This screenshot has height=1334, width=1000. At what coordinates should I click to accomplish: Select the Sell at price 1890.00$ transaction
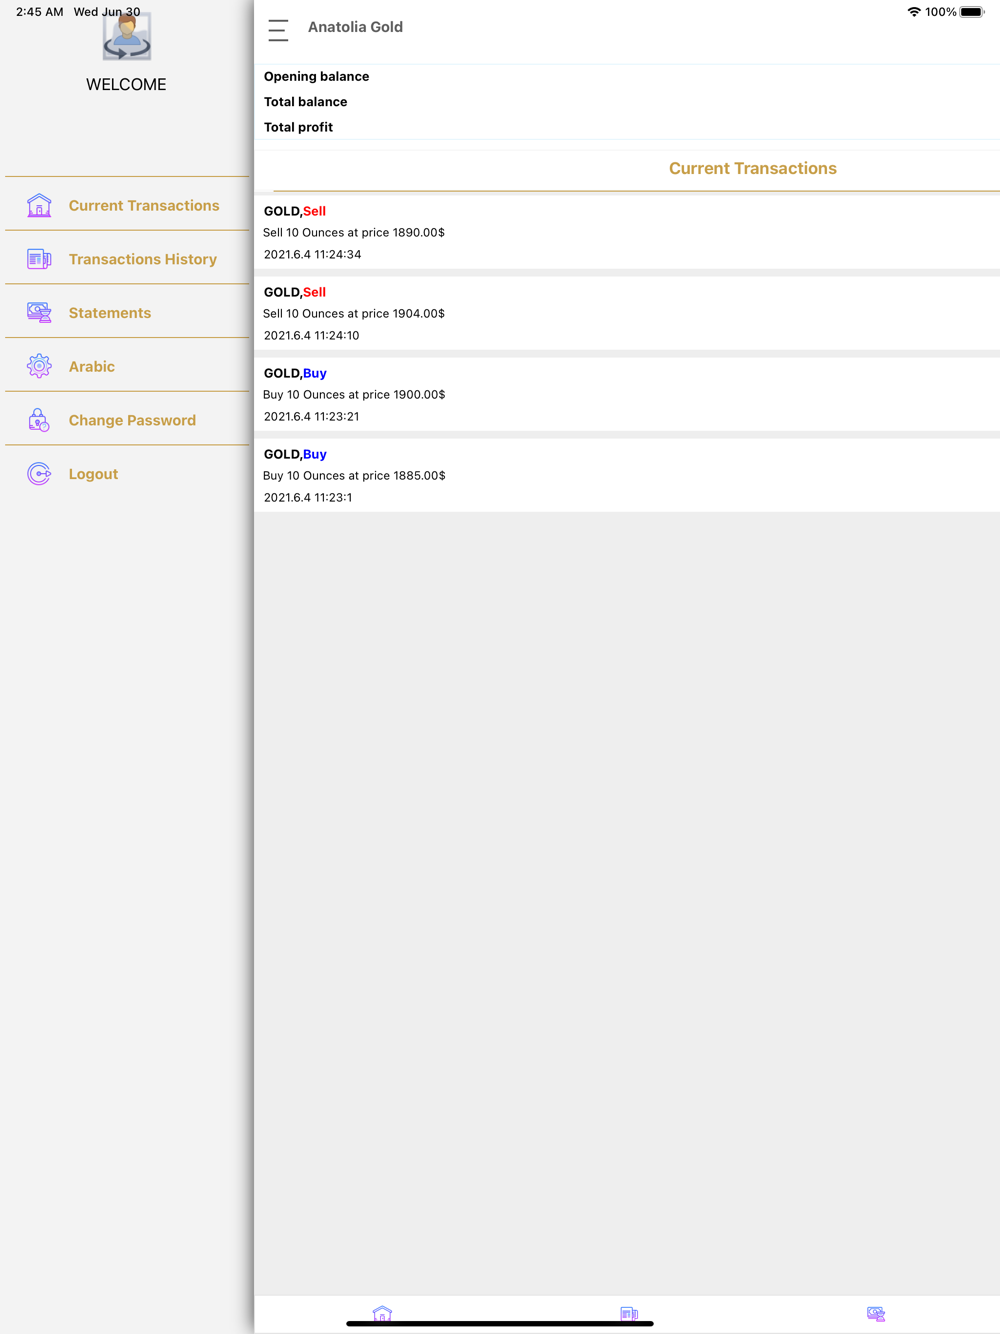627,232
